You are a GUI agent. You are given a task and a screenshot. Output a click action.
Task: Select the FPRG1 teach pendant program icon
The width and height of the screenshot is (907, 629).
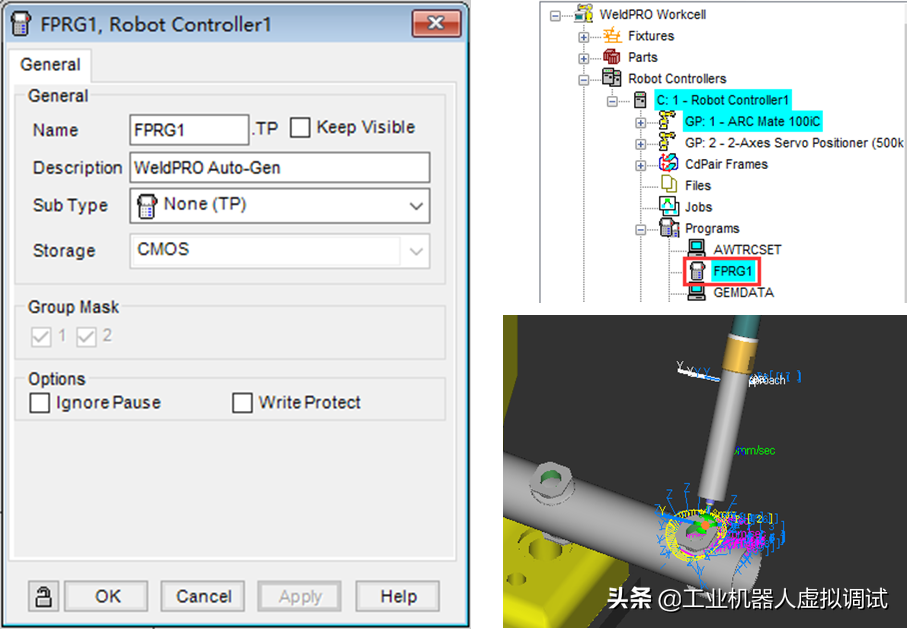[x=697, y=271]
